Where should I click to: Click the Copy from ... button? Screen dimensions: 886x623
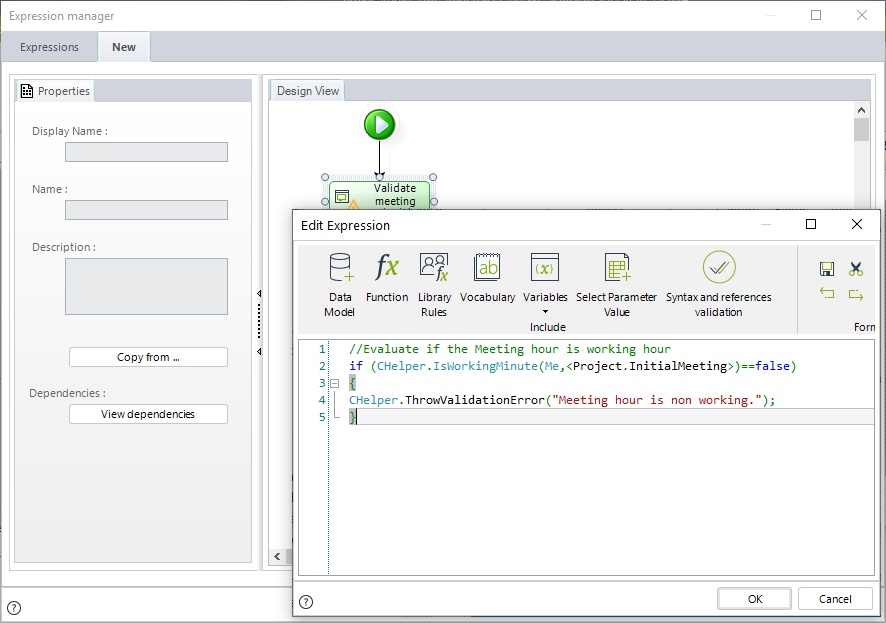click(148, 357)
